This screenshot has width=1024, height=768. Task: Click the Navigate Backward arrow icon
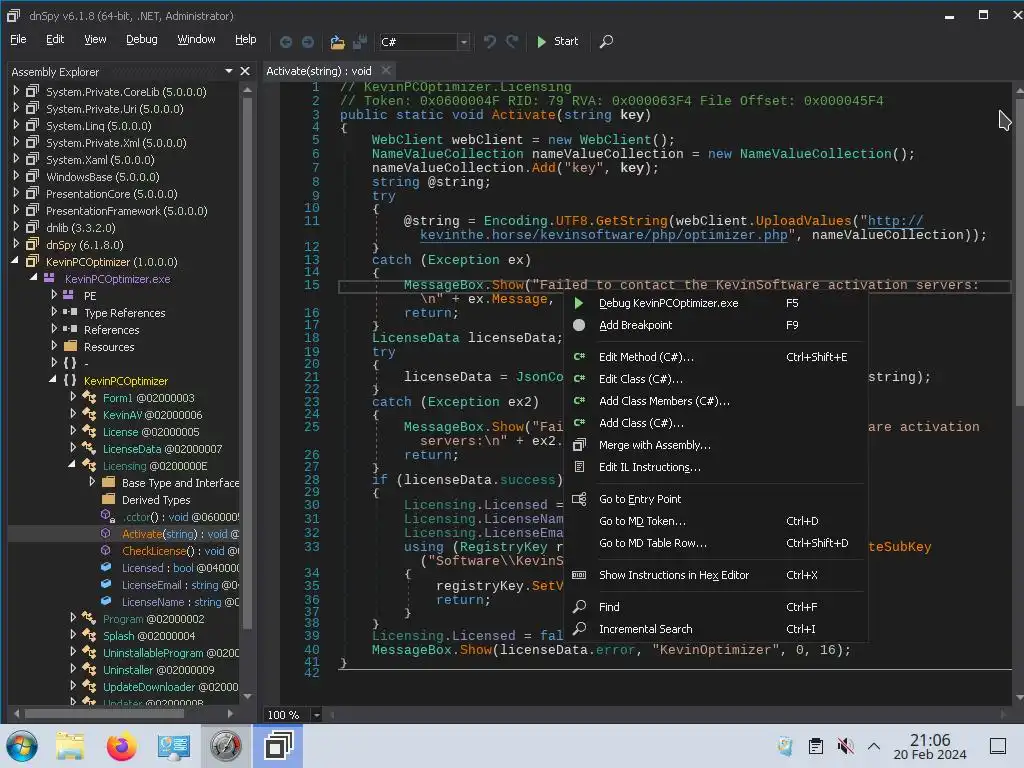pyautogui.click(x=285, y=42)
